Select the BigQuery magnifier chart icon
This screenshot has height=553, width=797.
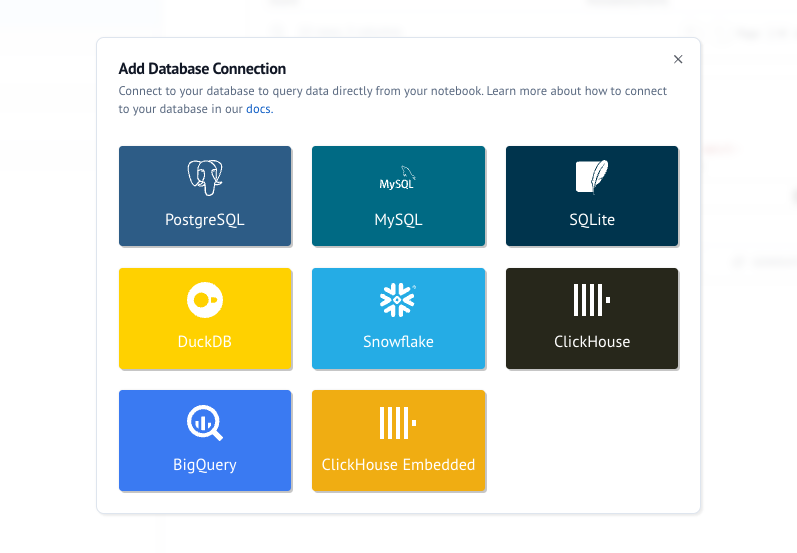pos(205,423)
